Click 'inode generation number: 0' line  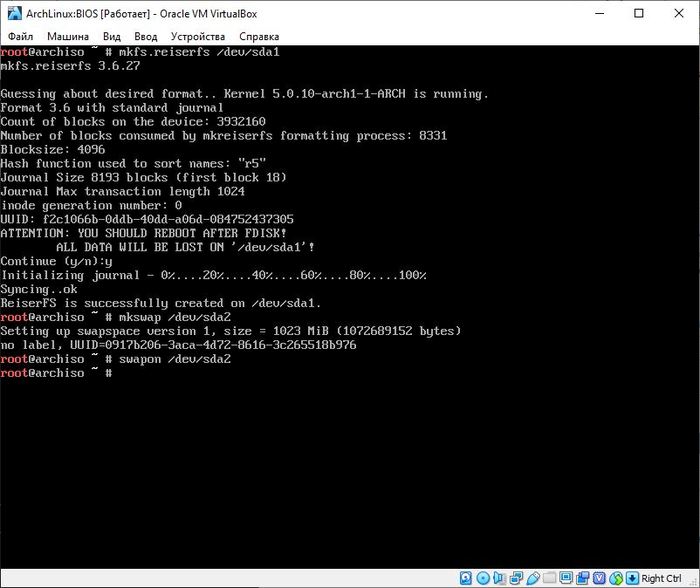(91, 205)
